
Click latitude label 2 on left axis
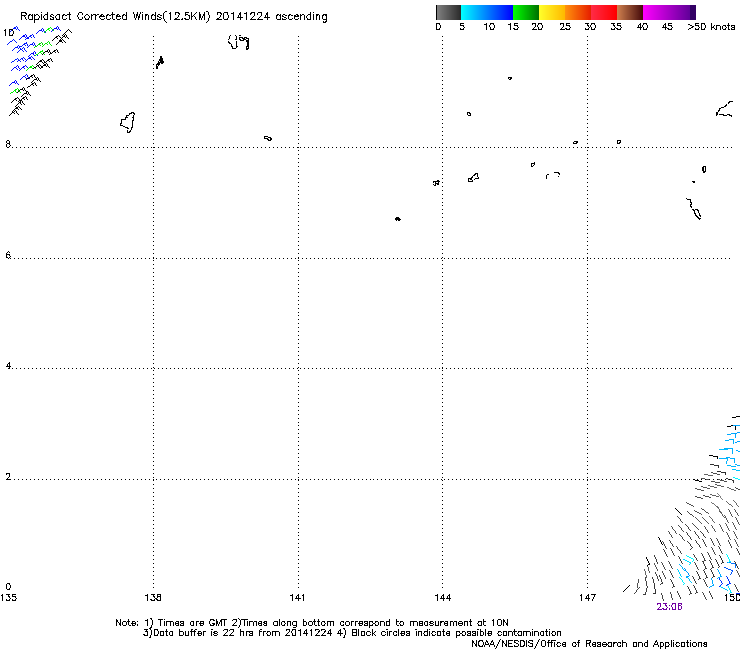(x=8, y=477)
